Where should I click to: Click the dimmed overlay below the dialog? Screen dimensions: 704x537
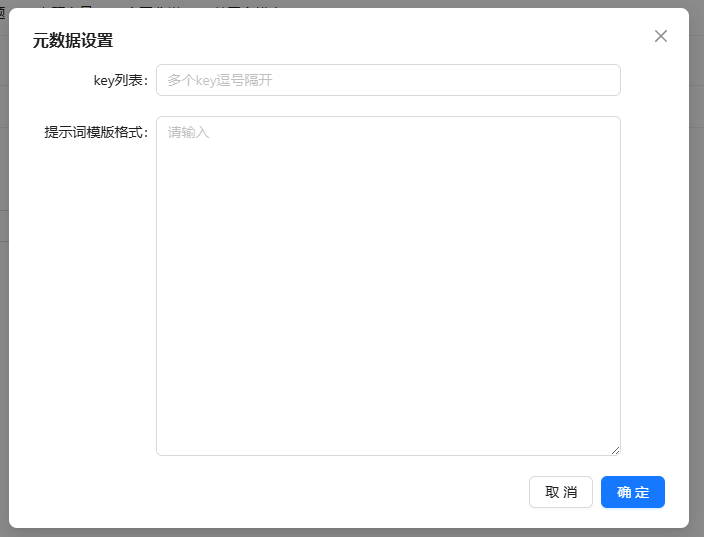[350, 532]
